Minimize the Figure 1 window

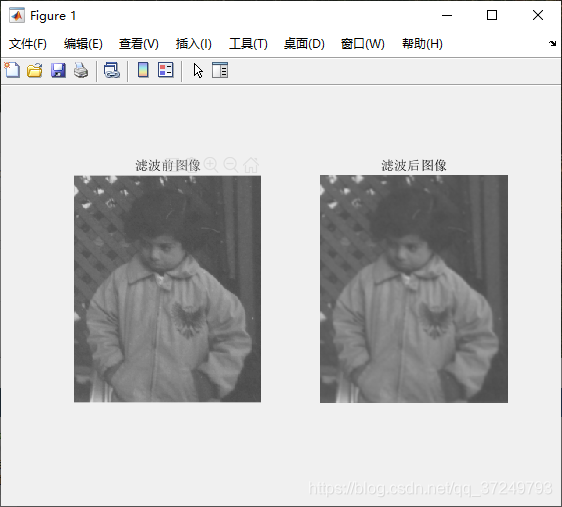tap(447, 15)
